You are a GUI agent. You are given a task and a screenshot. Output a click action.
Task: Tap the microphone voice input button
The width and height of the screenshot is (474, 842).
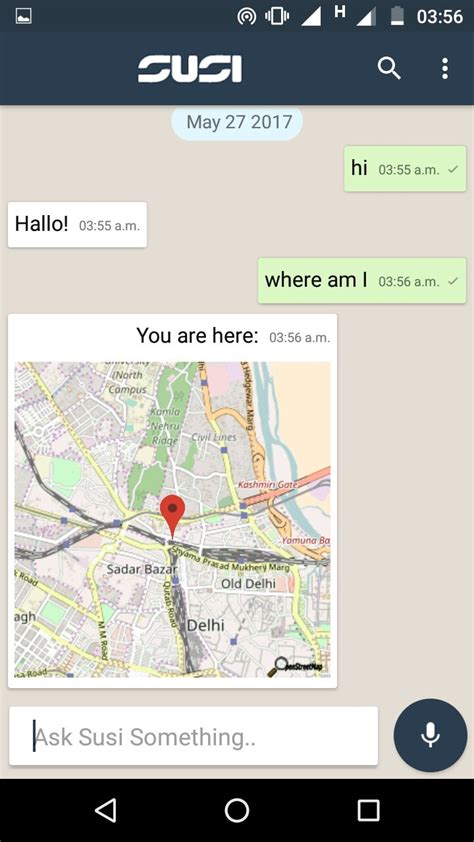tap(430, 735)
